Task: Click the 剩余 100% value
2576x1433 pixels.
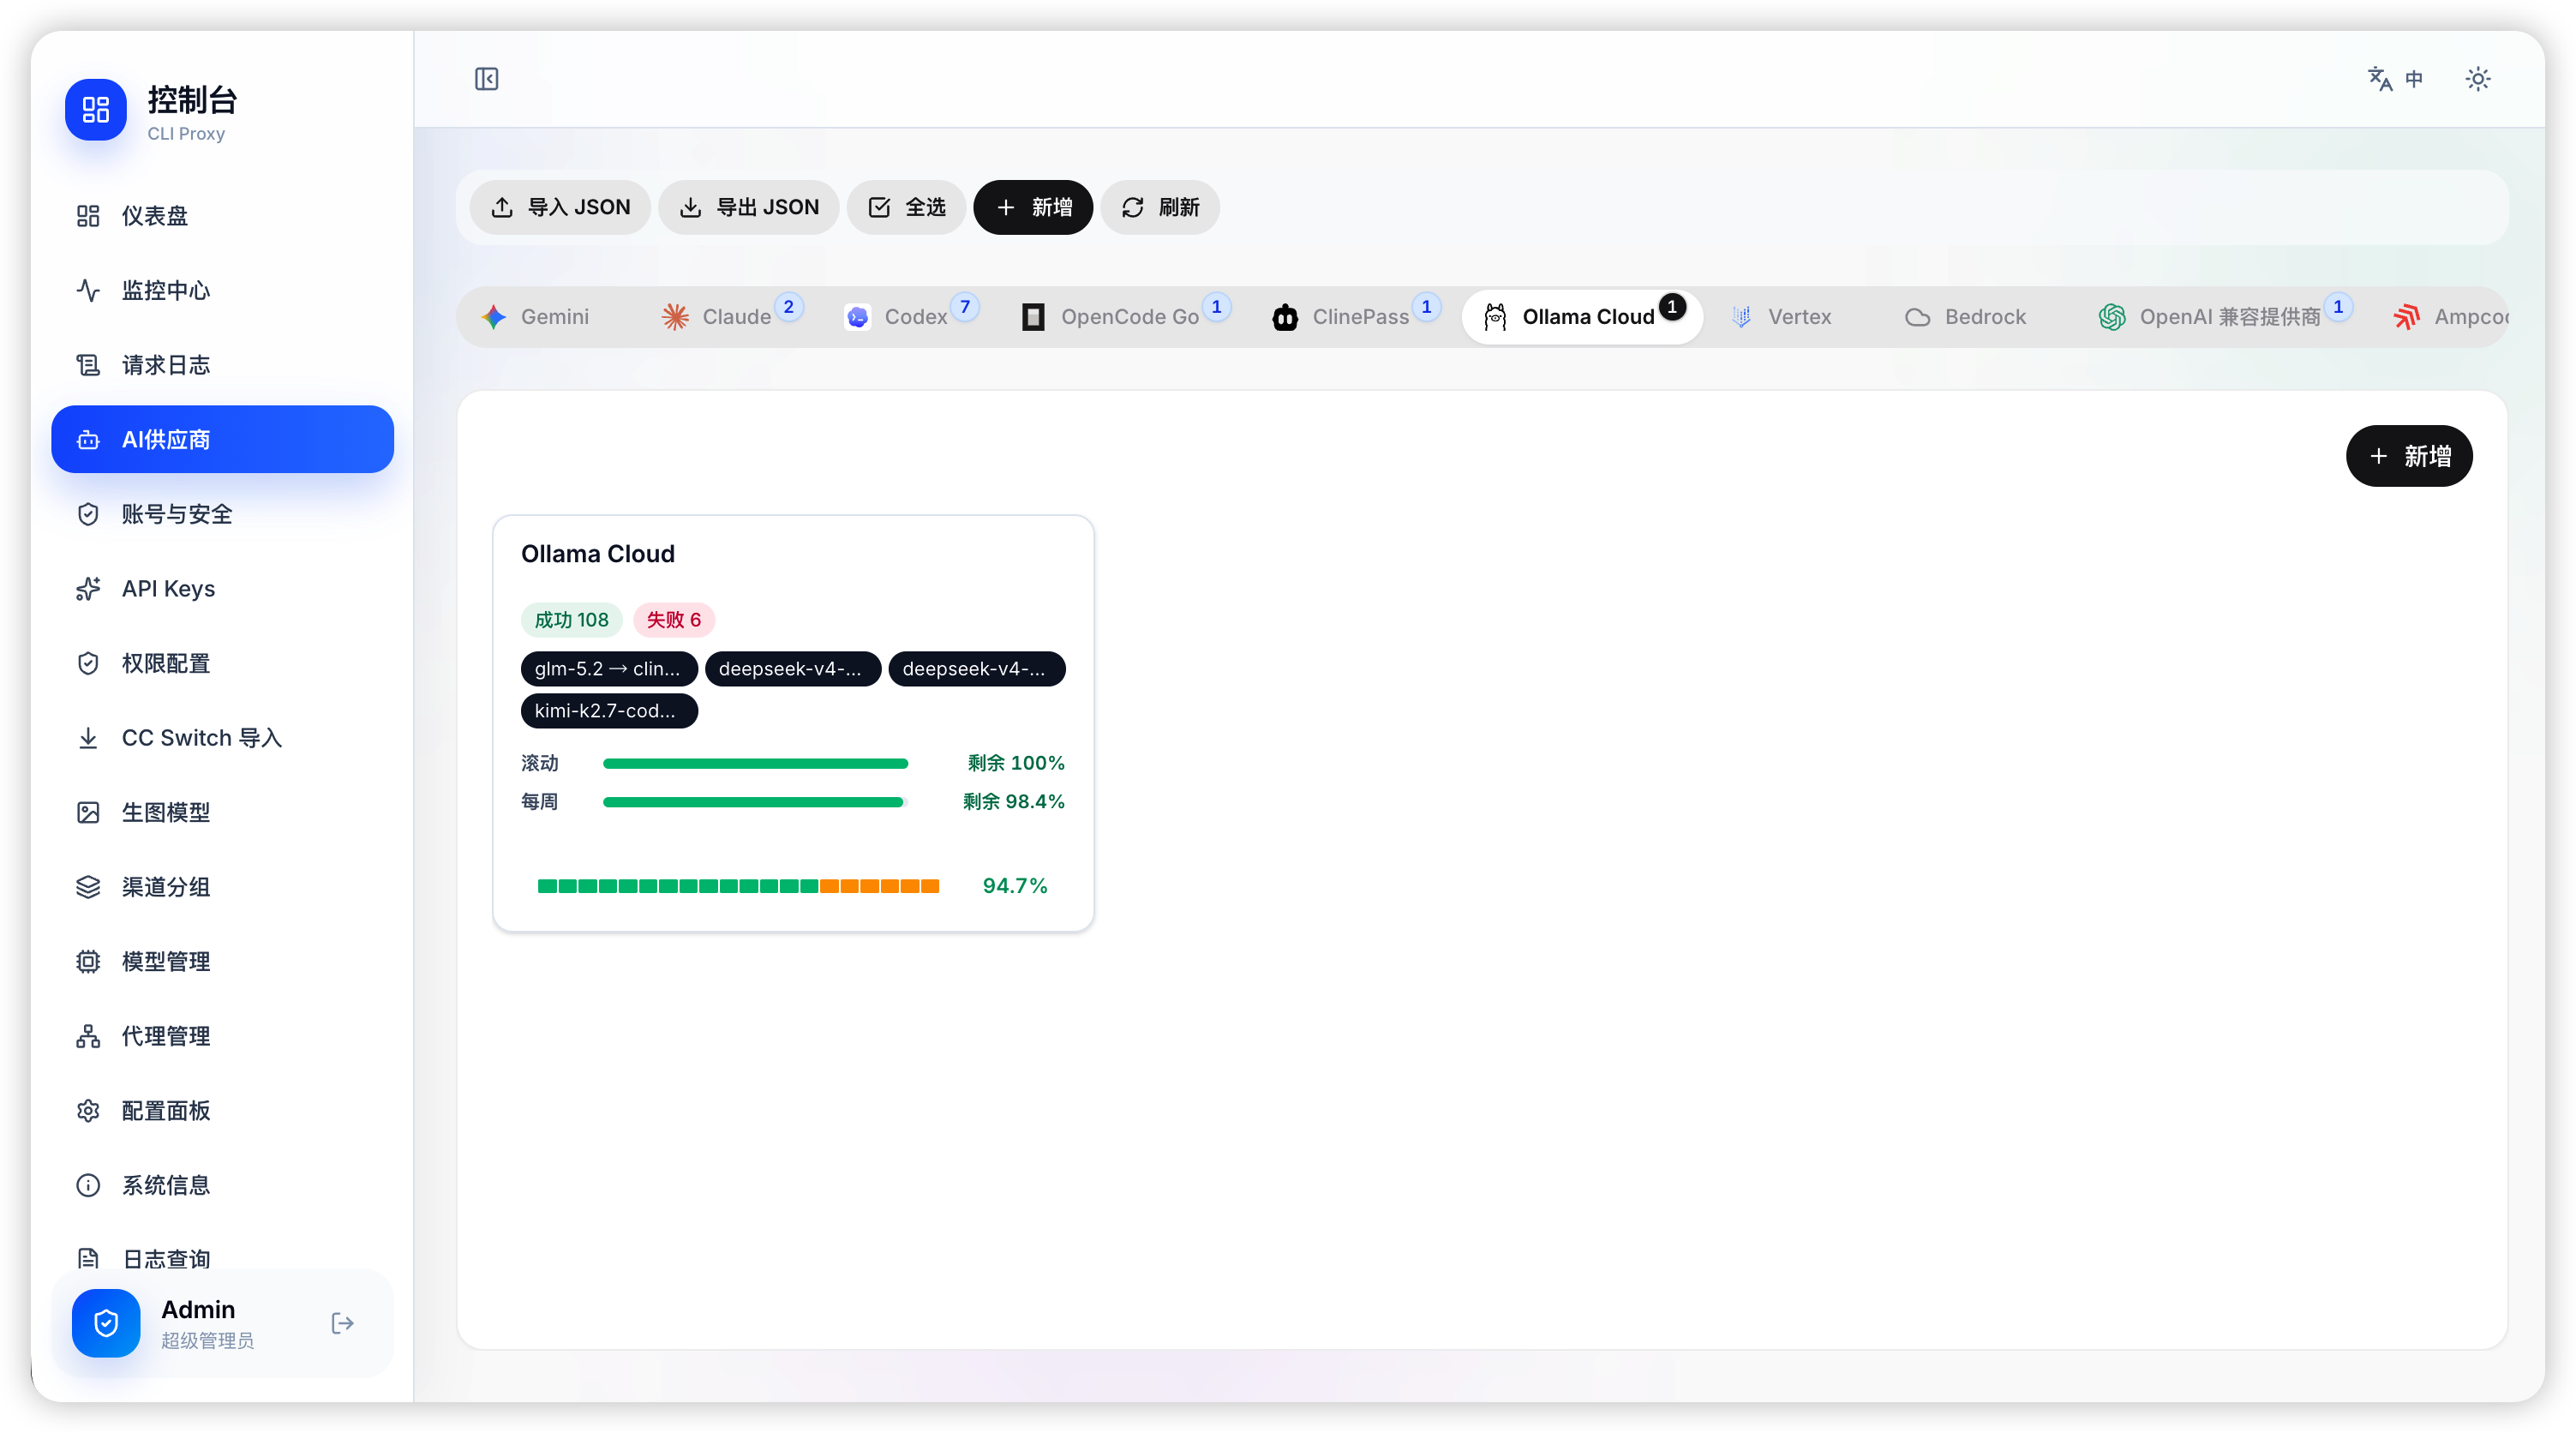Action: 1016,763
